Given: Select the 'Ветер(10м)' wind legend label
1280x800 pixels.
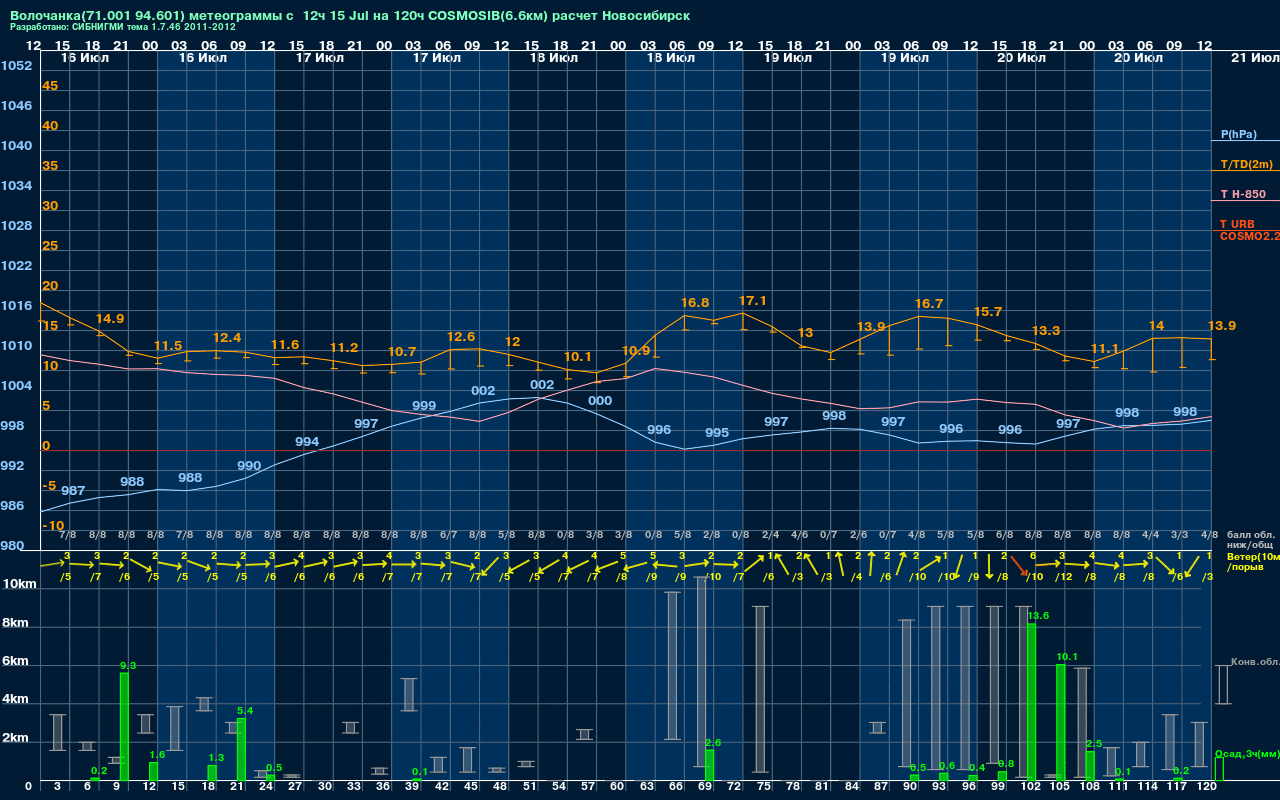Looking at the screenshot, I should [x=1253, y=556].
